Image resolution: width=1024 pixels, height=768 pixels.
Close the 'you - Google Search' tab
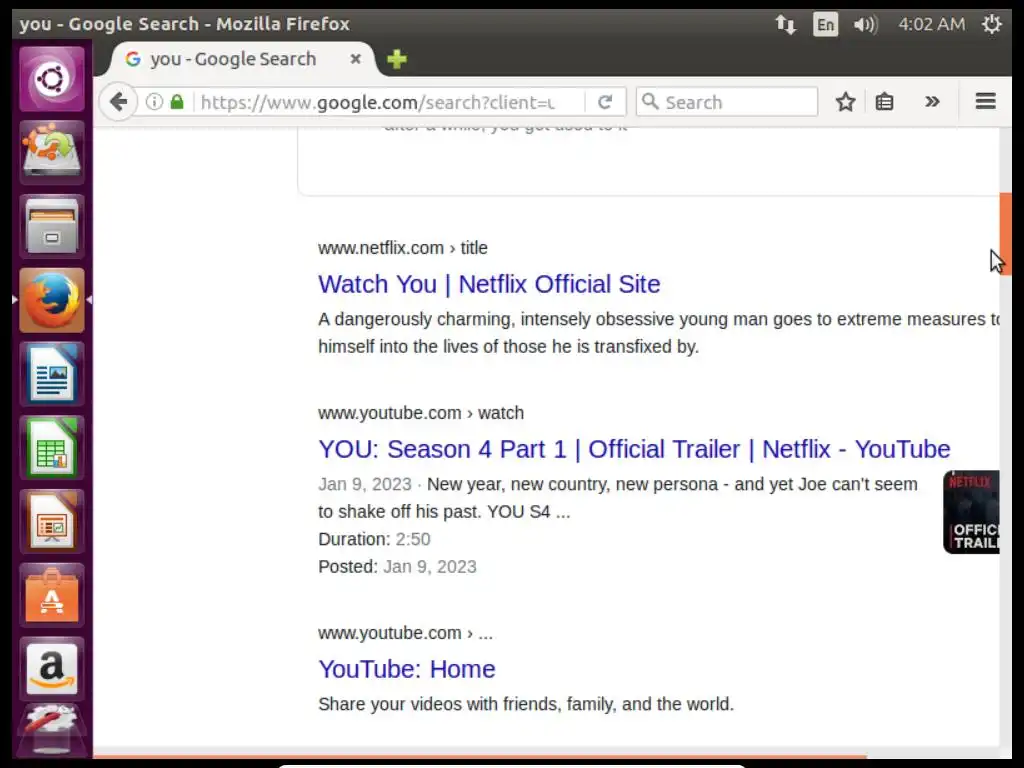[355, 59]
